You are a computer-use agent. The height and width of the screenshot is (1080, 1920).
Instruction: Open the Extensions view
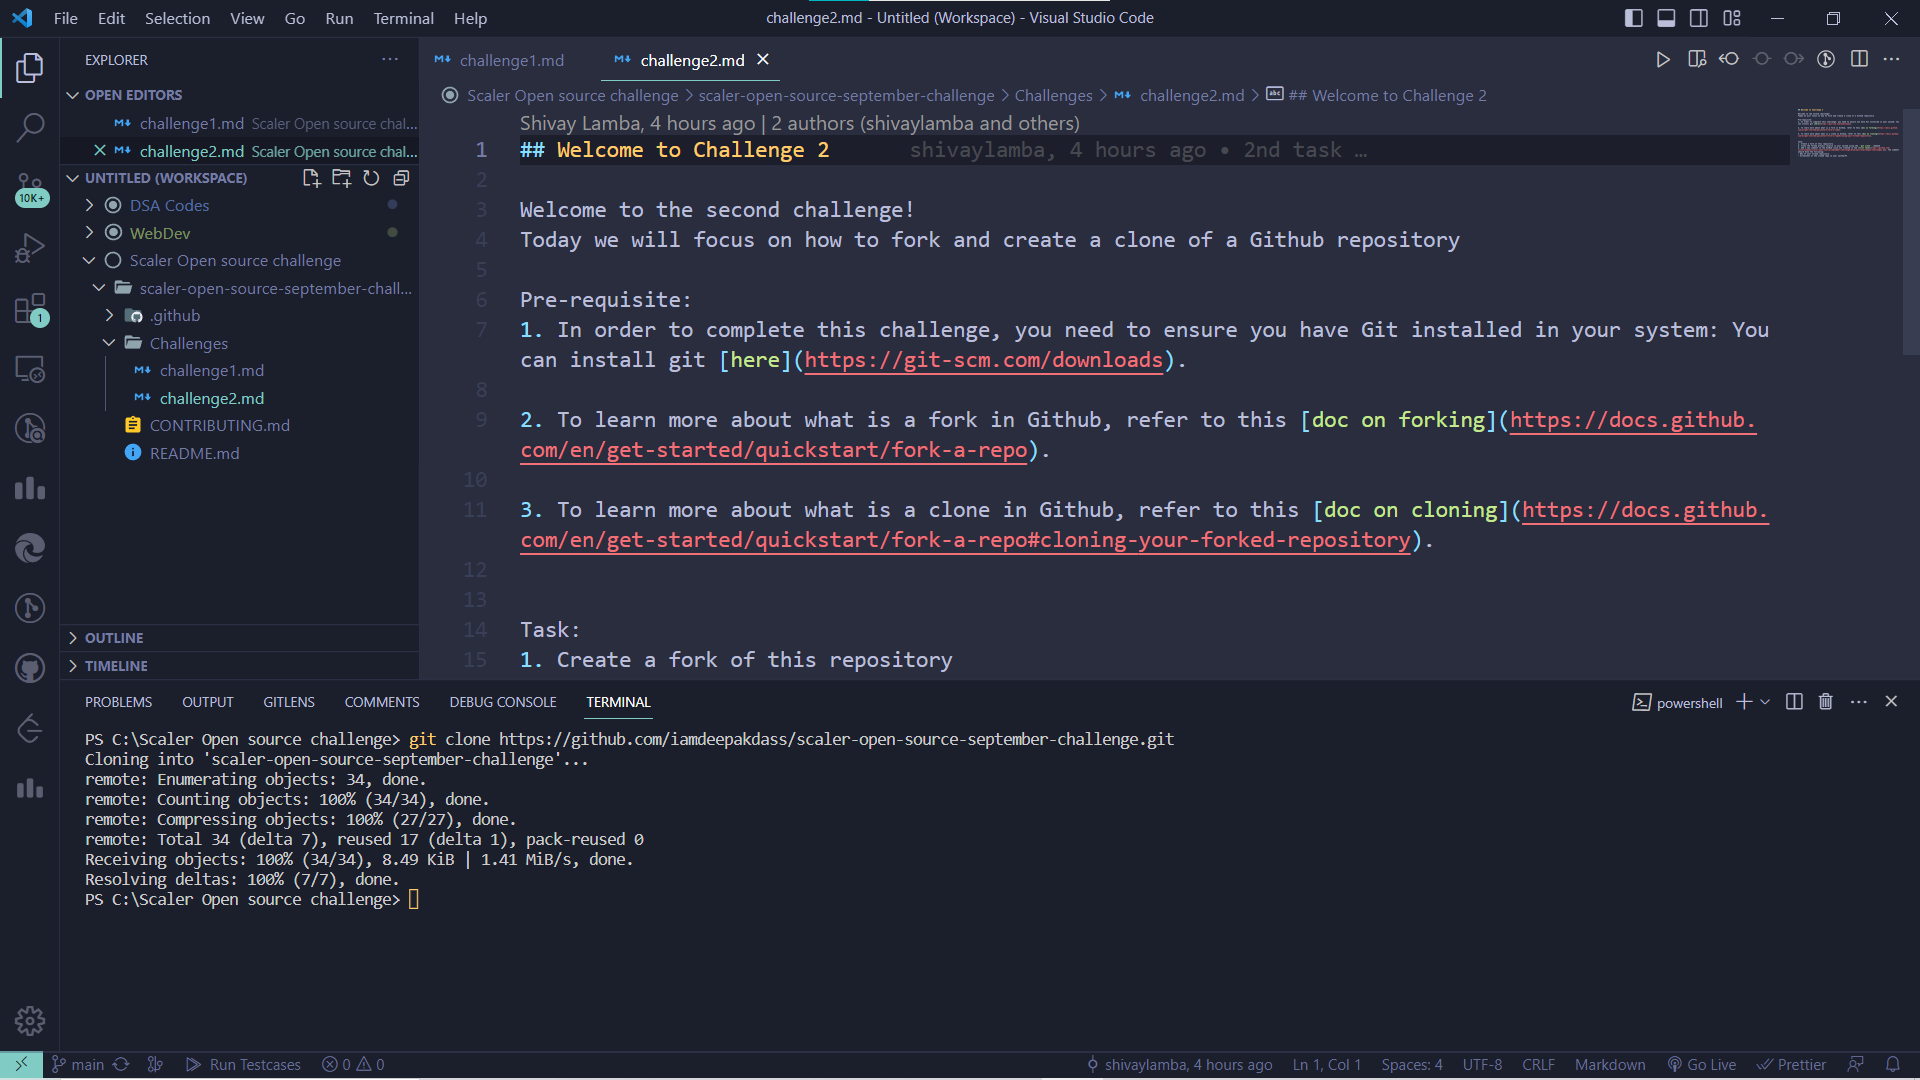point(30,310)
